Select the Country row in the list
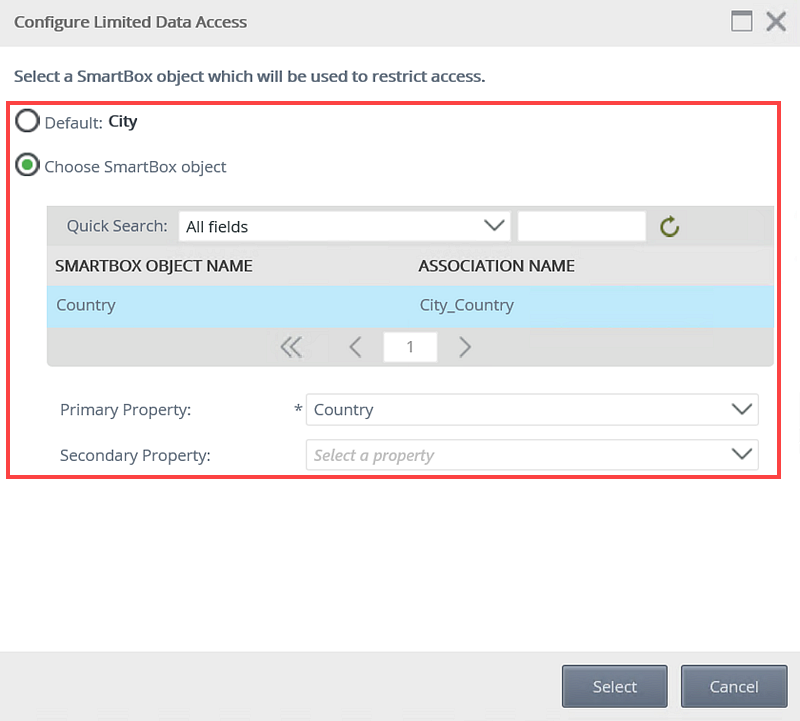 point(410,305)
